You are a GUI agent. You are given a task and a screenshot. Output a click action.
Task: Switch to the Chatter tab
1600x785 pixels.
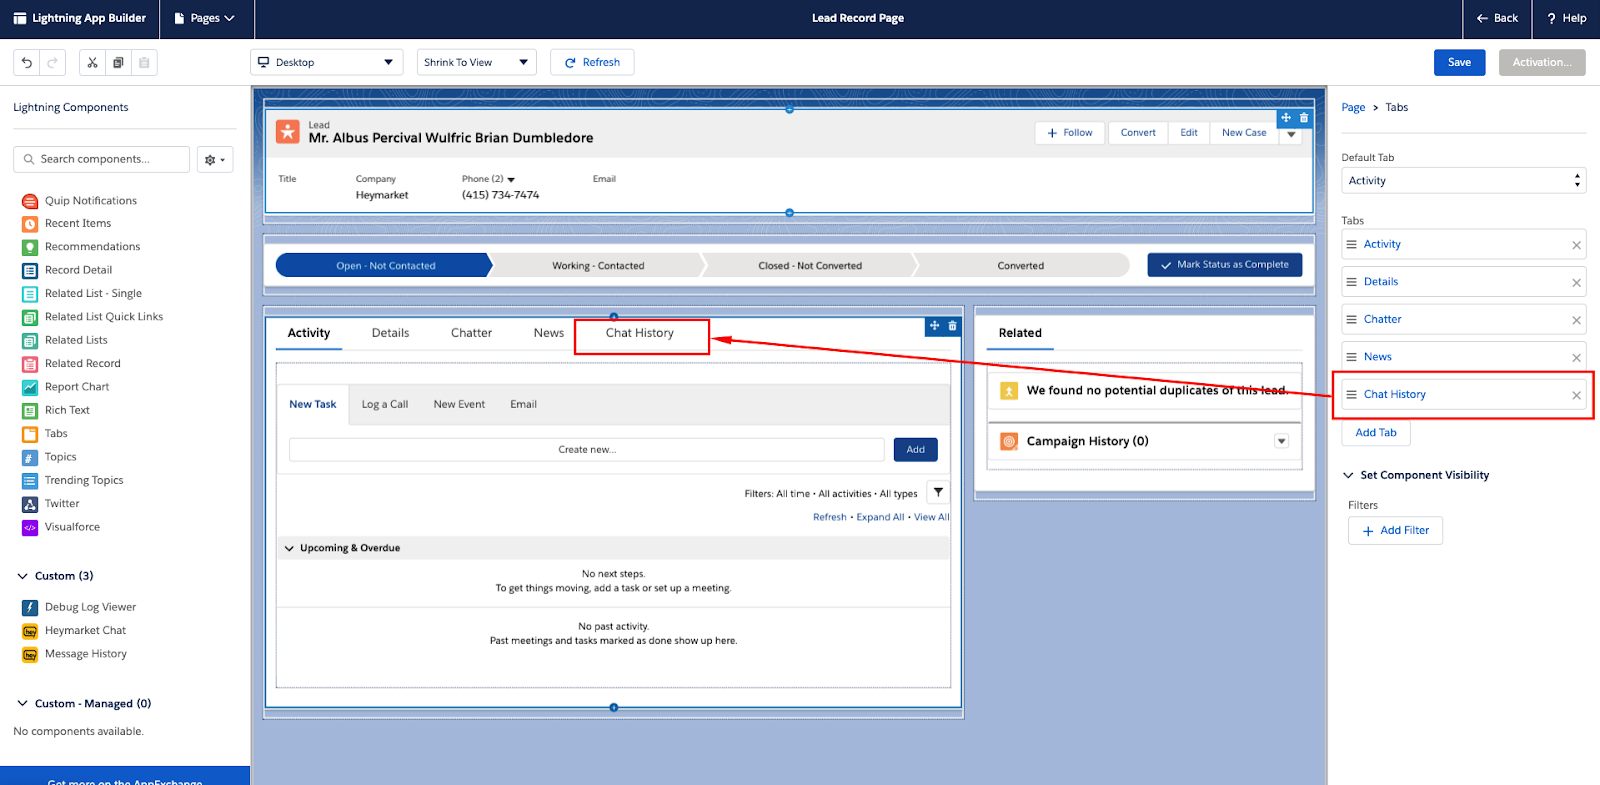(471, 333)
